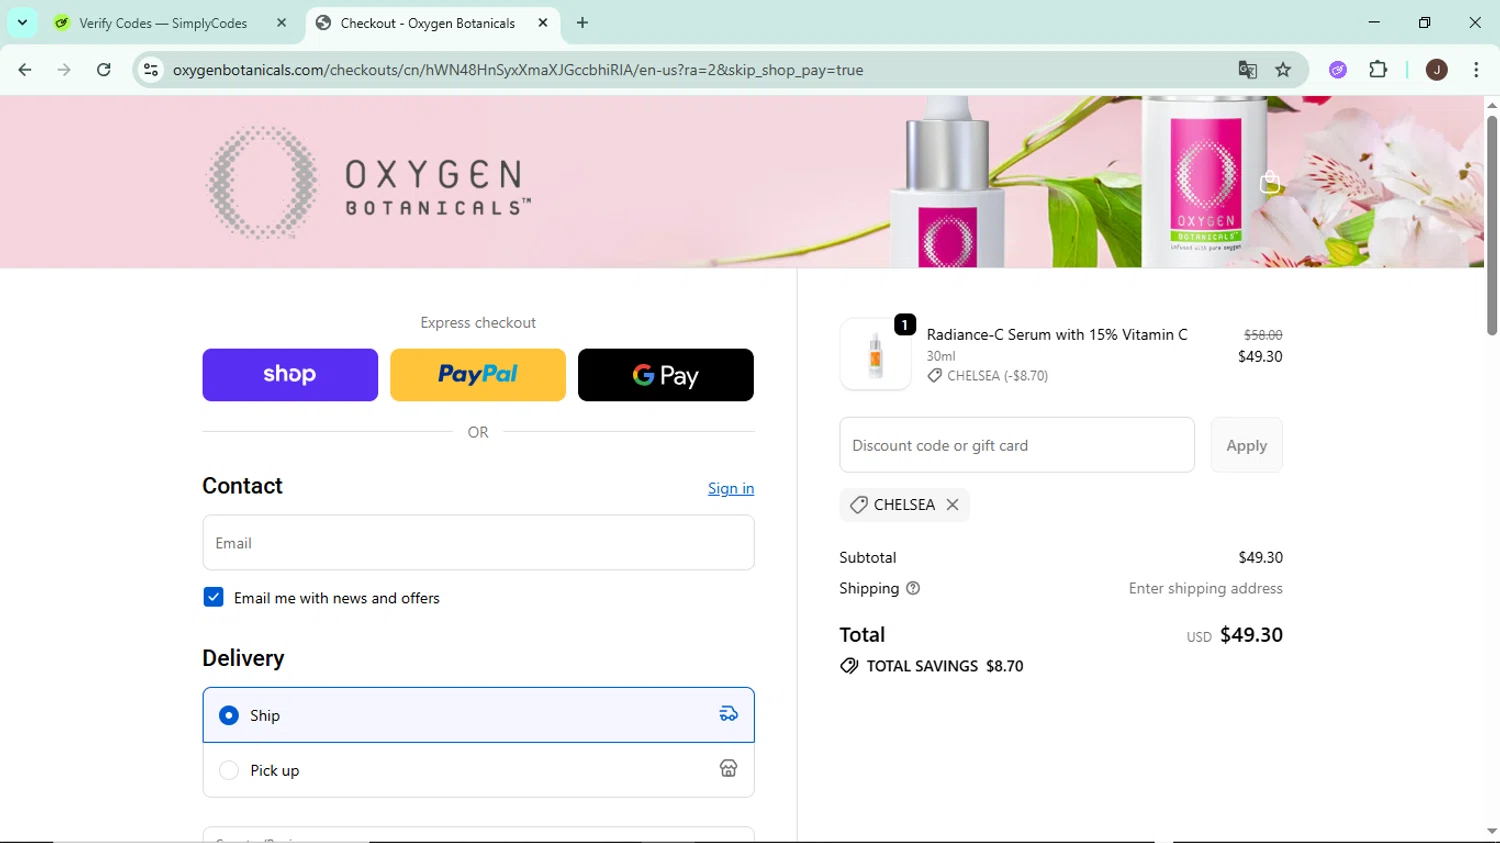
Task: Click the Subtotal $49.30 value
Action: pos(1260,557)
